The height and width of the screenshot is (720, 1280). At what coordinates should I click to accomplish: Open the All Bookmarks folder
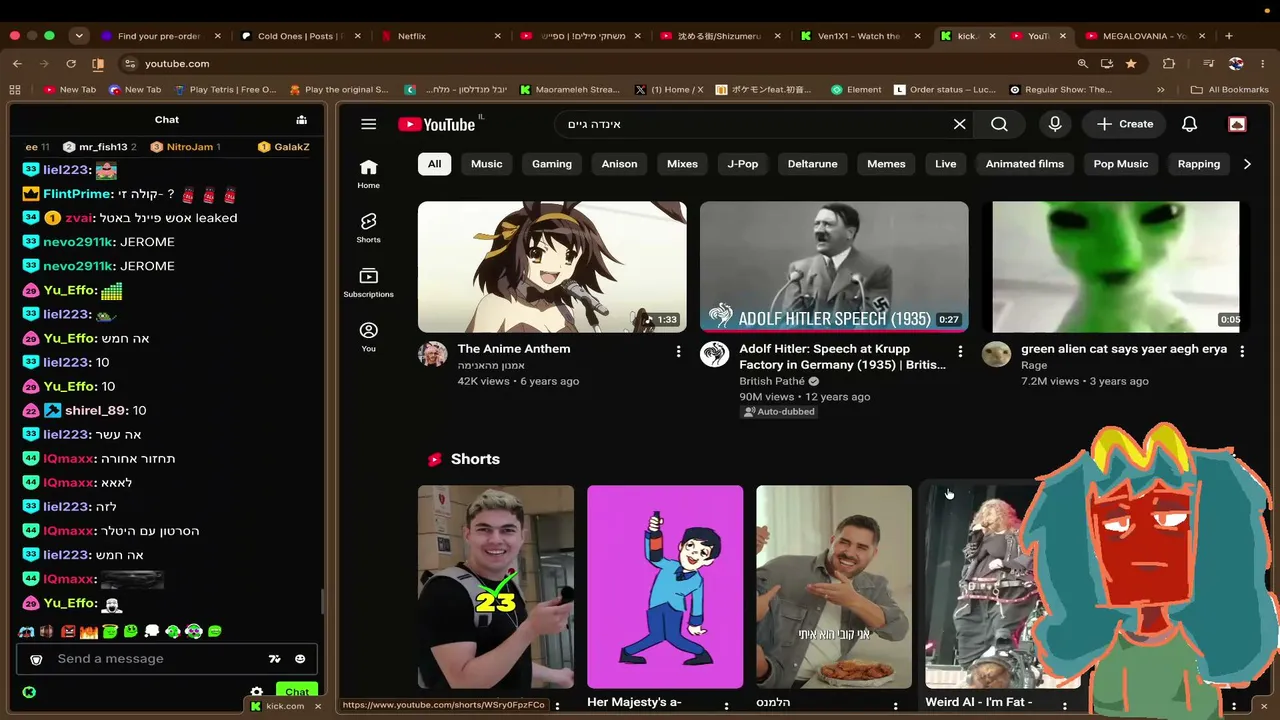click(x=1231, y=89)
